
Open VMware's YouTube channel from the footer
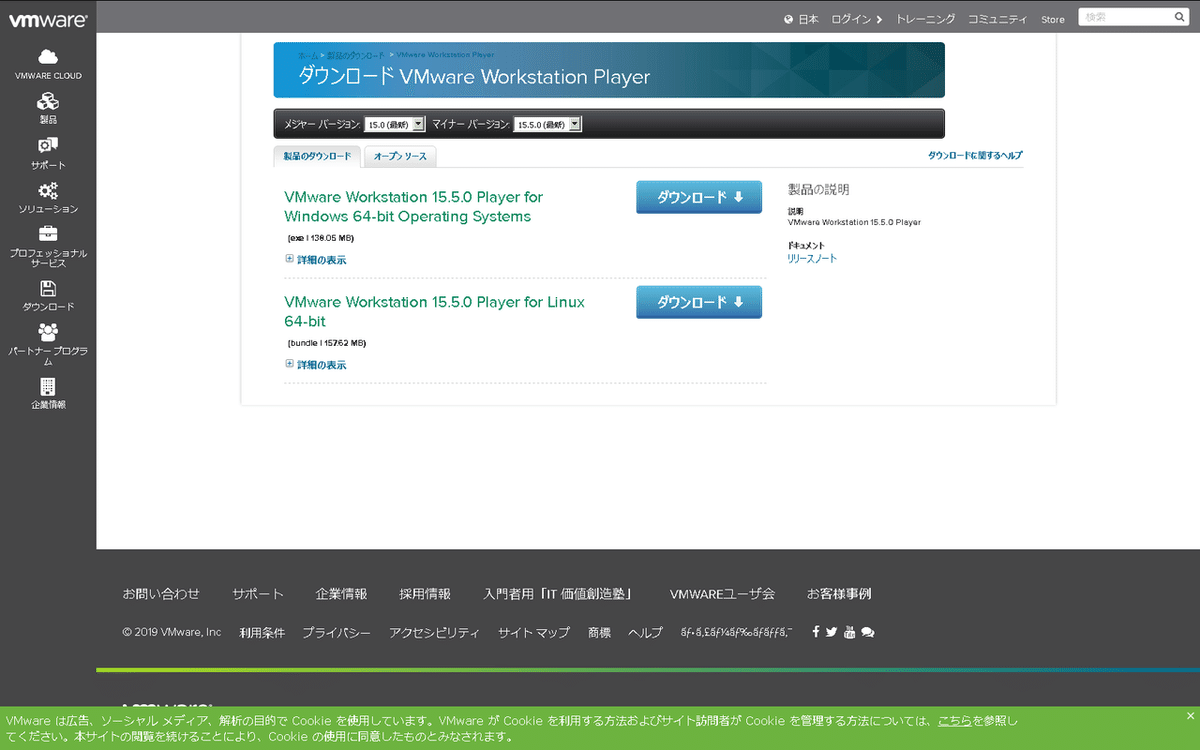[x=849, y=631]
